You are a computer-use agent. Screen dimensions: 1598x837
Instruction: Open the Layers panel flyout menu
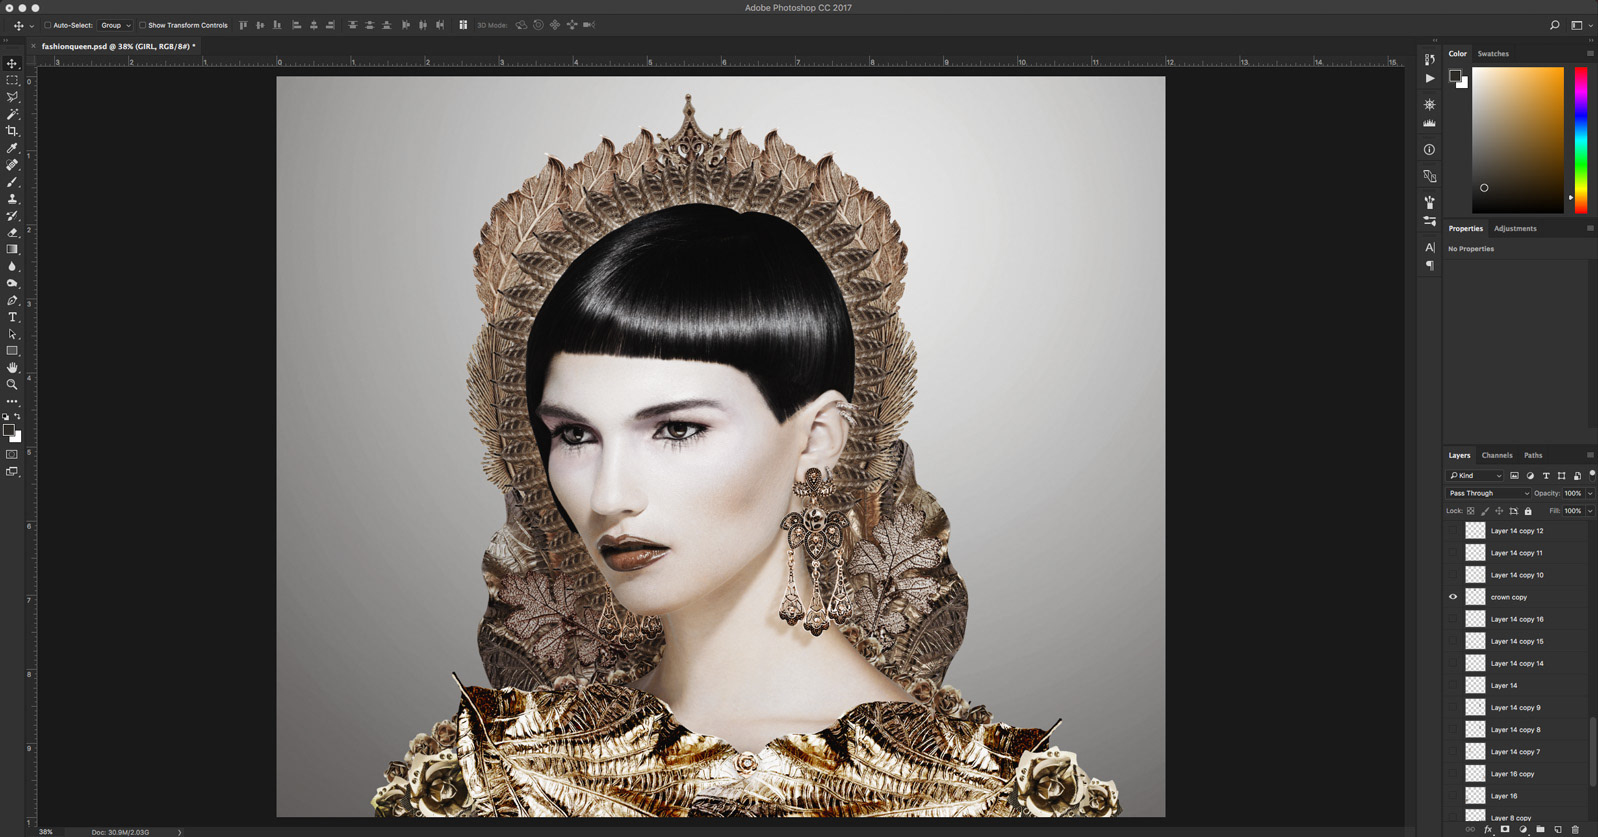(x=1590, y=455)
